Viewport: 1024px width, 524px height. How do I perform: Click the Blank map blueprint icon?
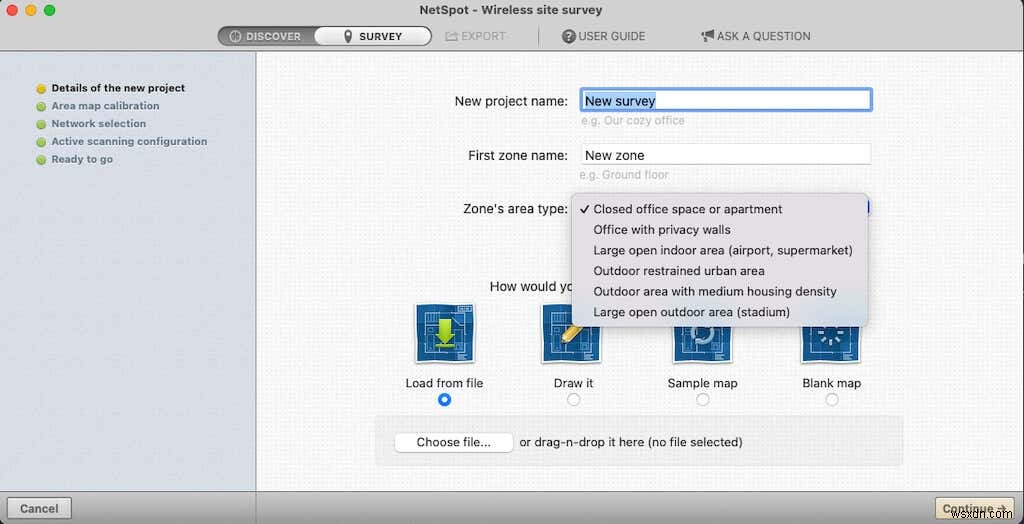[x=831, y=343]
